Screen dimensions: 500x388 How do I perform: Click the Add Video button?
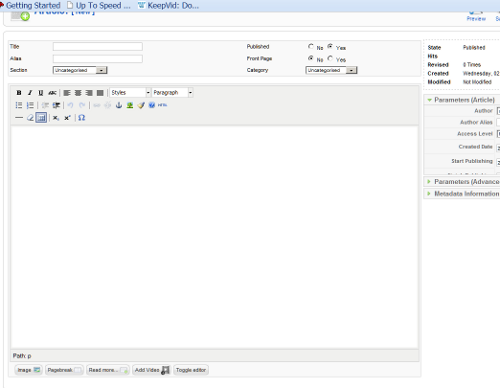pyautogui.click(x=152, y=370)
